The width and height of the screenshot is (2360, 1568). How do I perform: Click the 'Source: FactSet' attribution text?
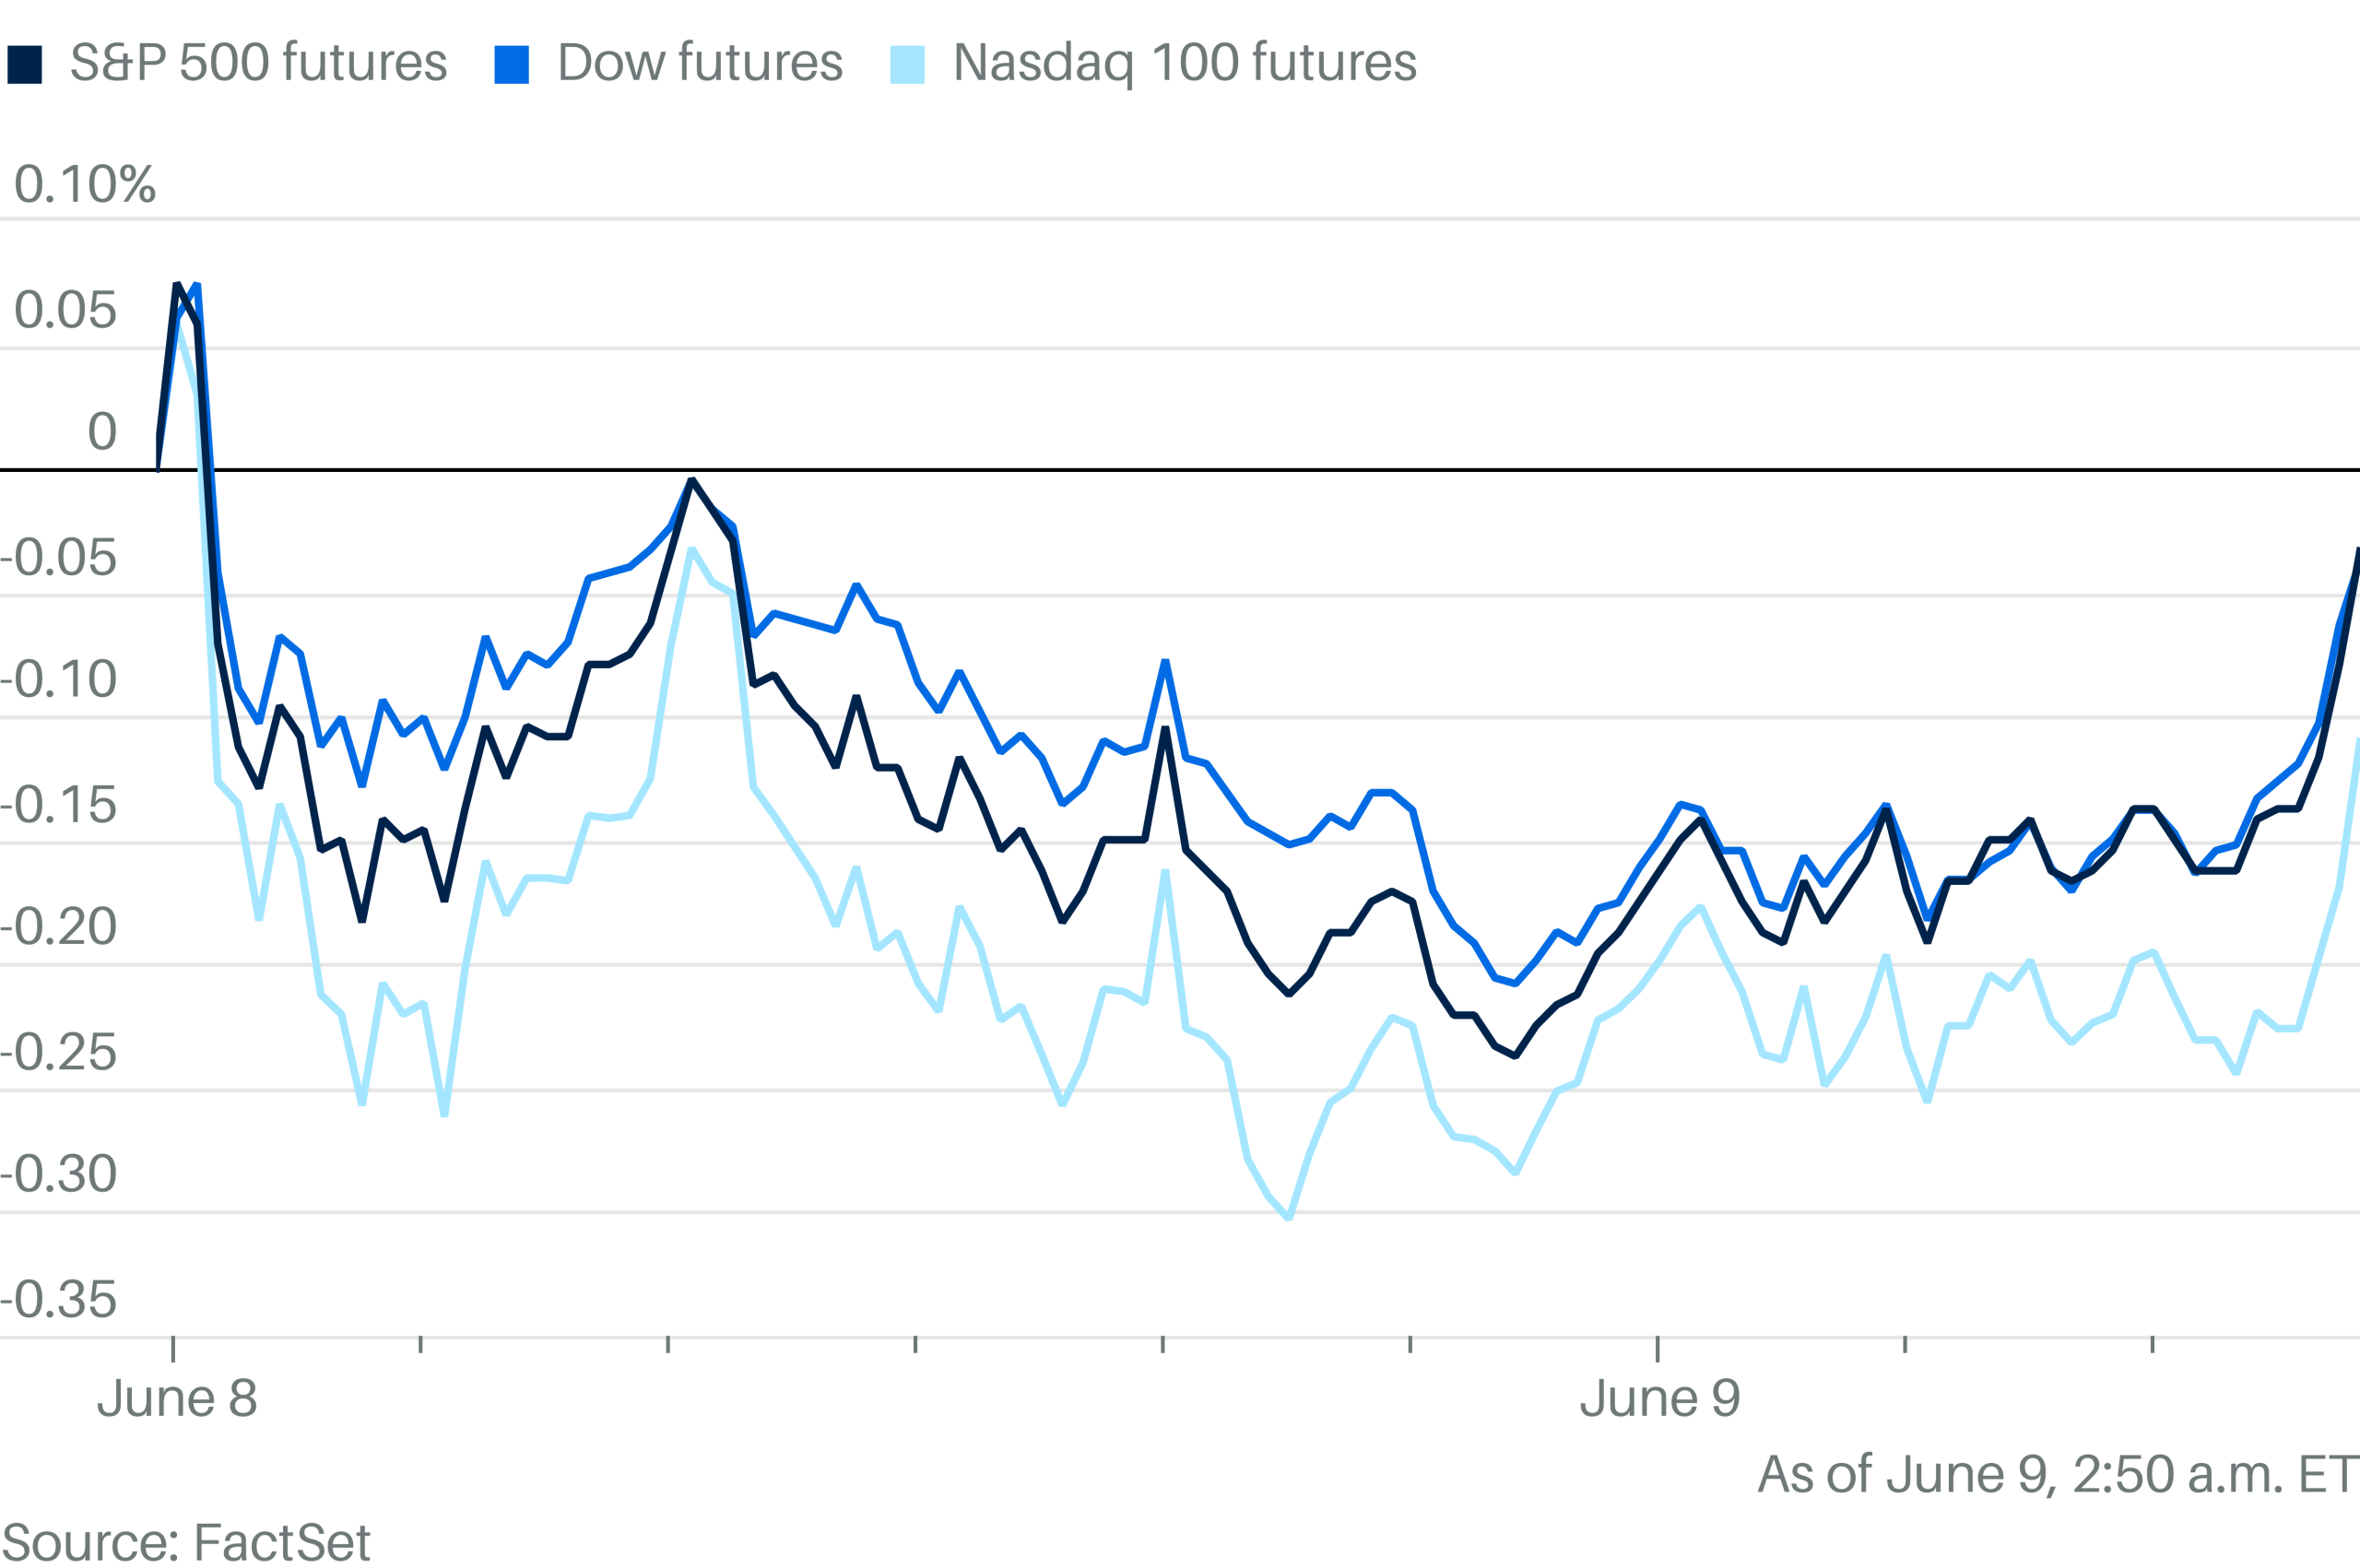pyautogui.click(x=186, y=1543)
